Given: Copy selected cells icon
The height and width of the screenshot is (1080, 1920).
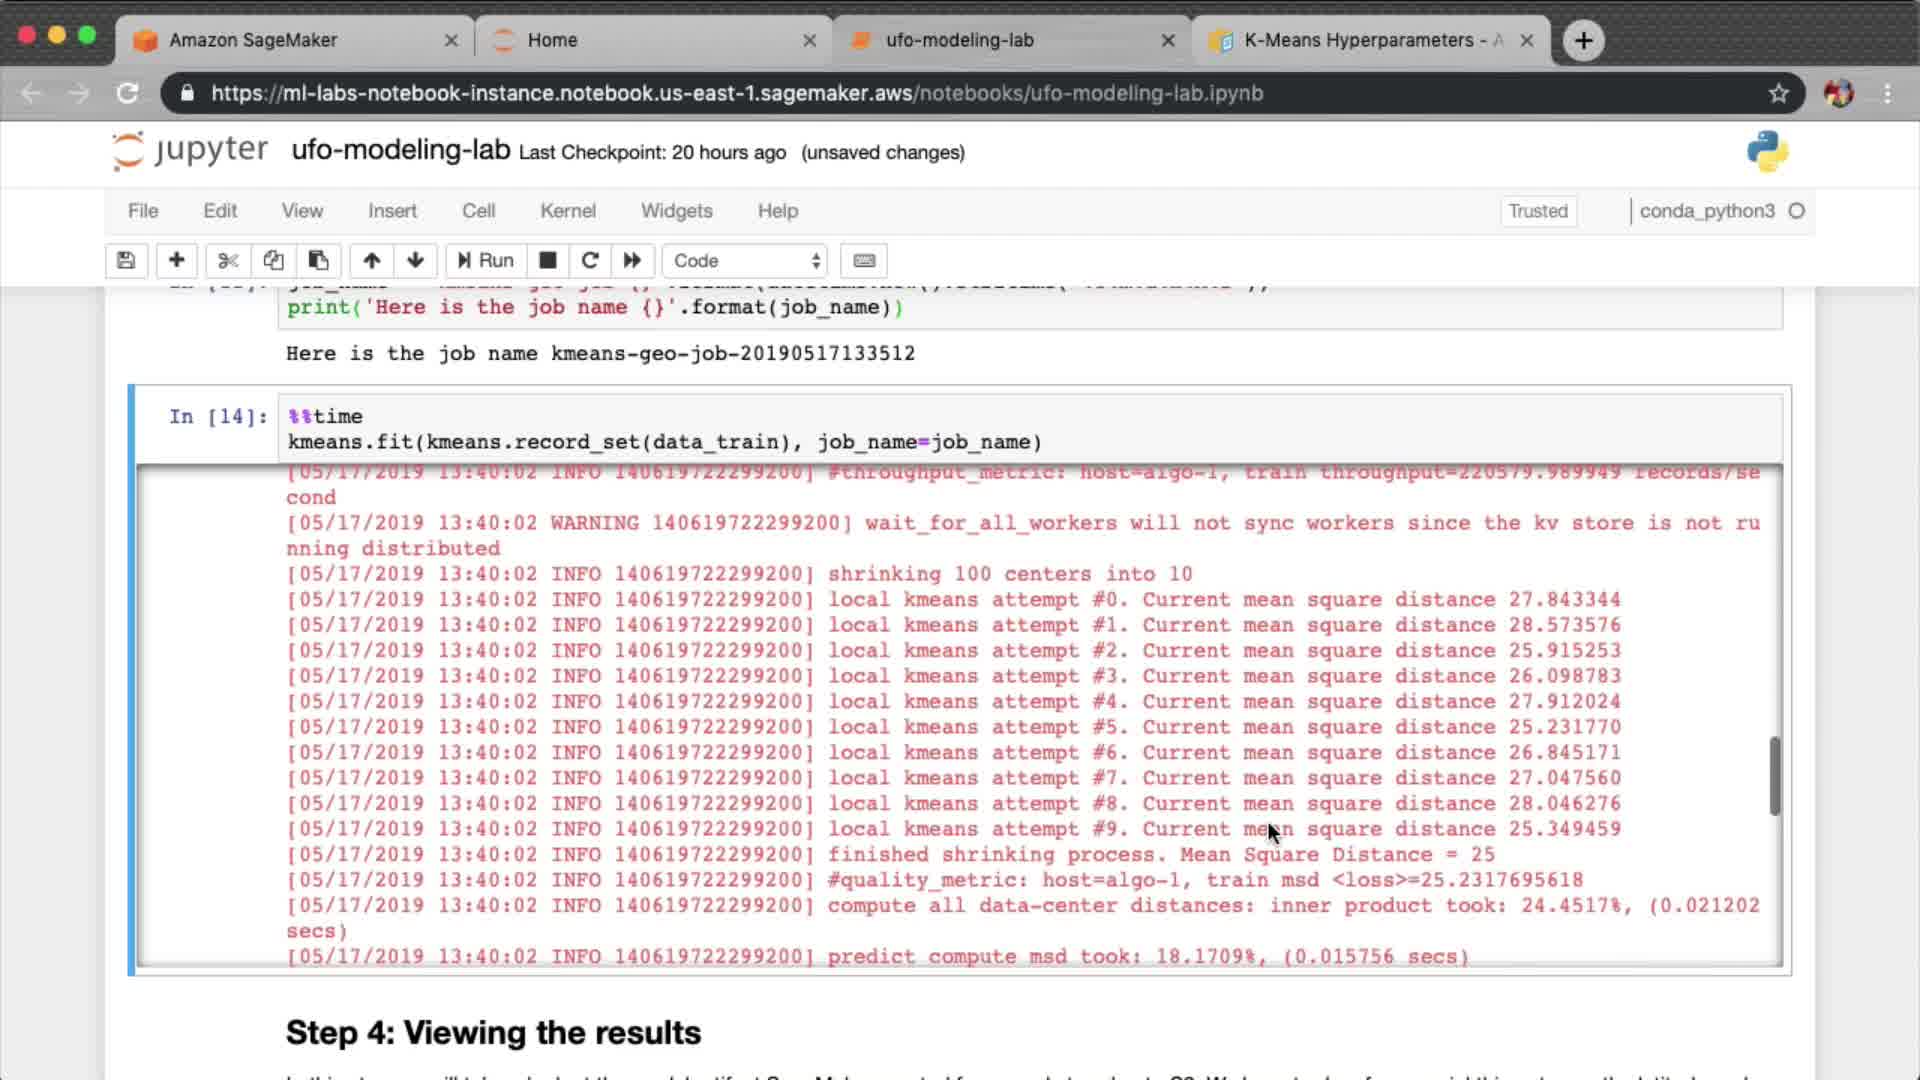Looking at the screenshot, I should (273, 261).
